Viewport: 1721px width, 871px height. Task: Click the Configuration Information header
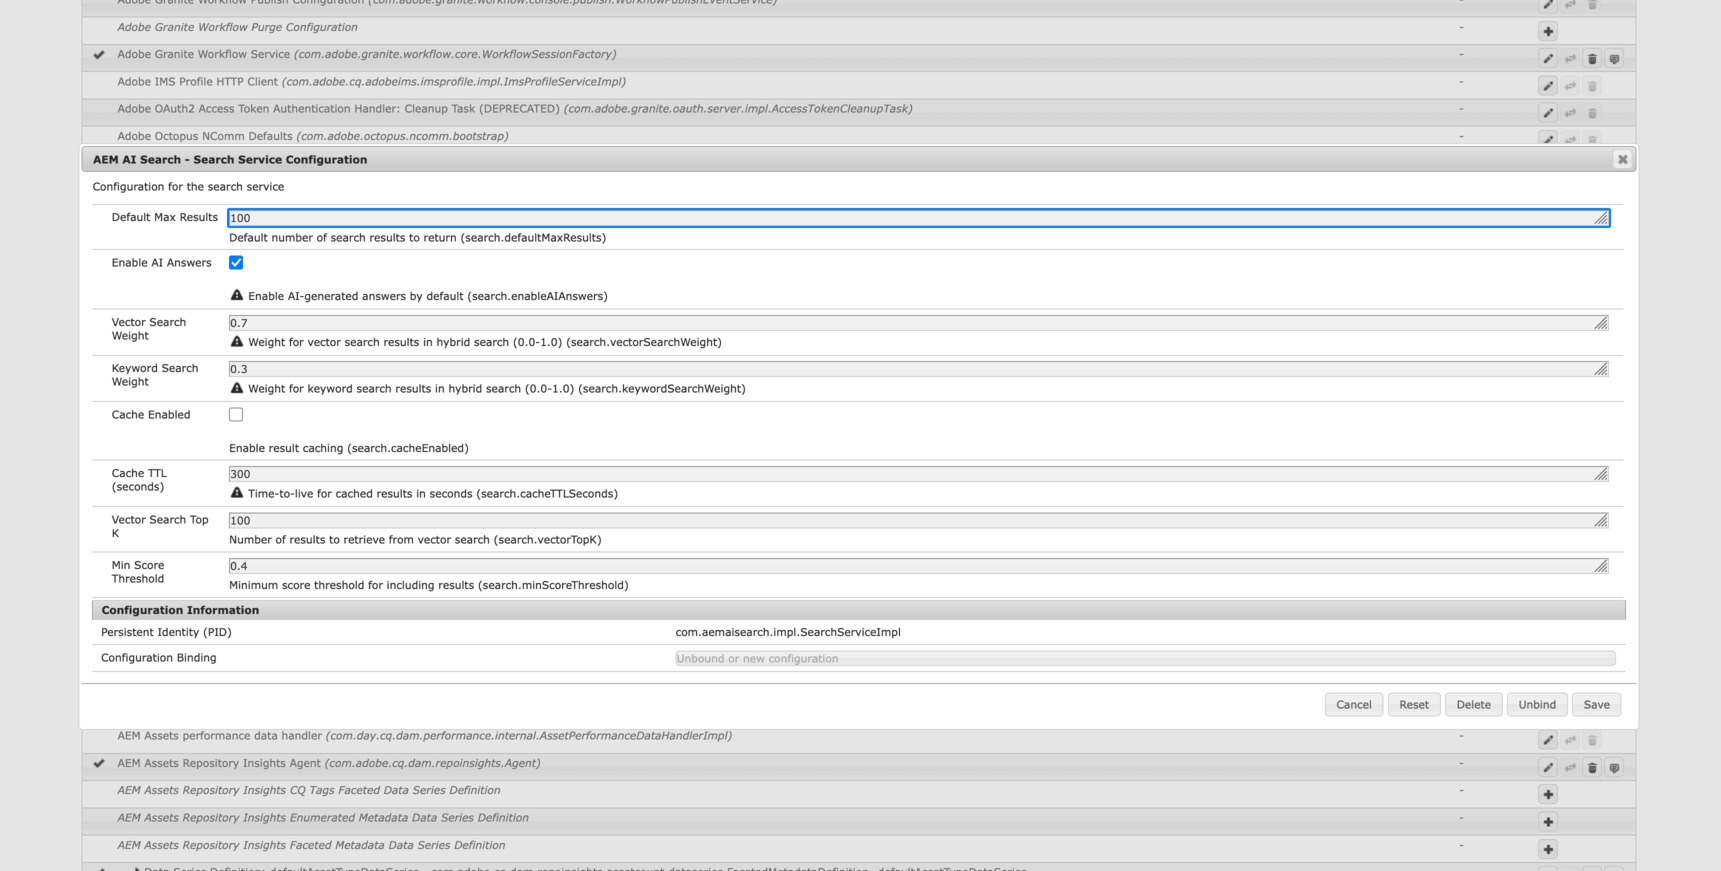[x=858, y=610]
